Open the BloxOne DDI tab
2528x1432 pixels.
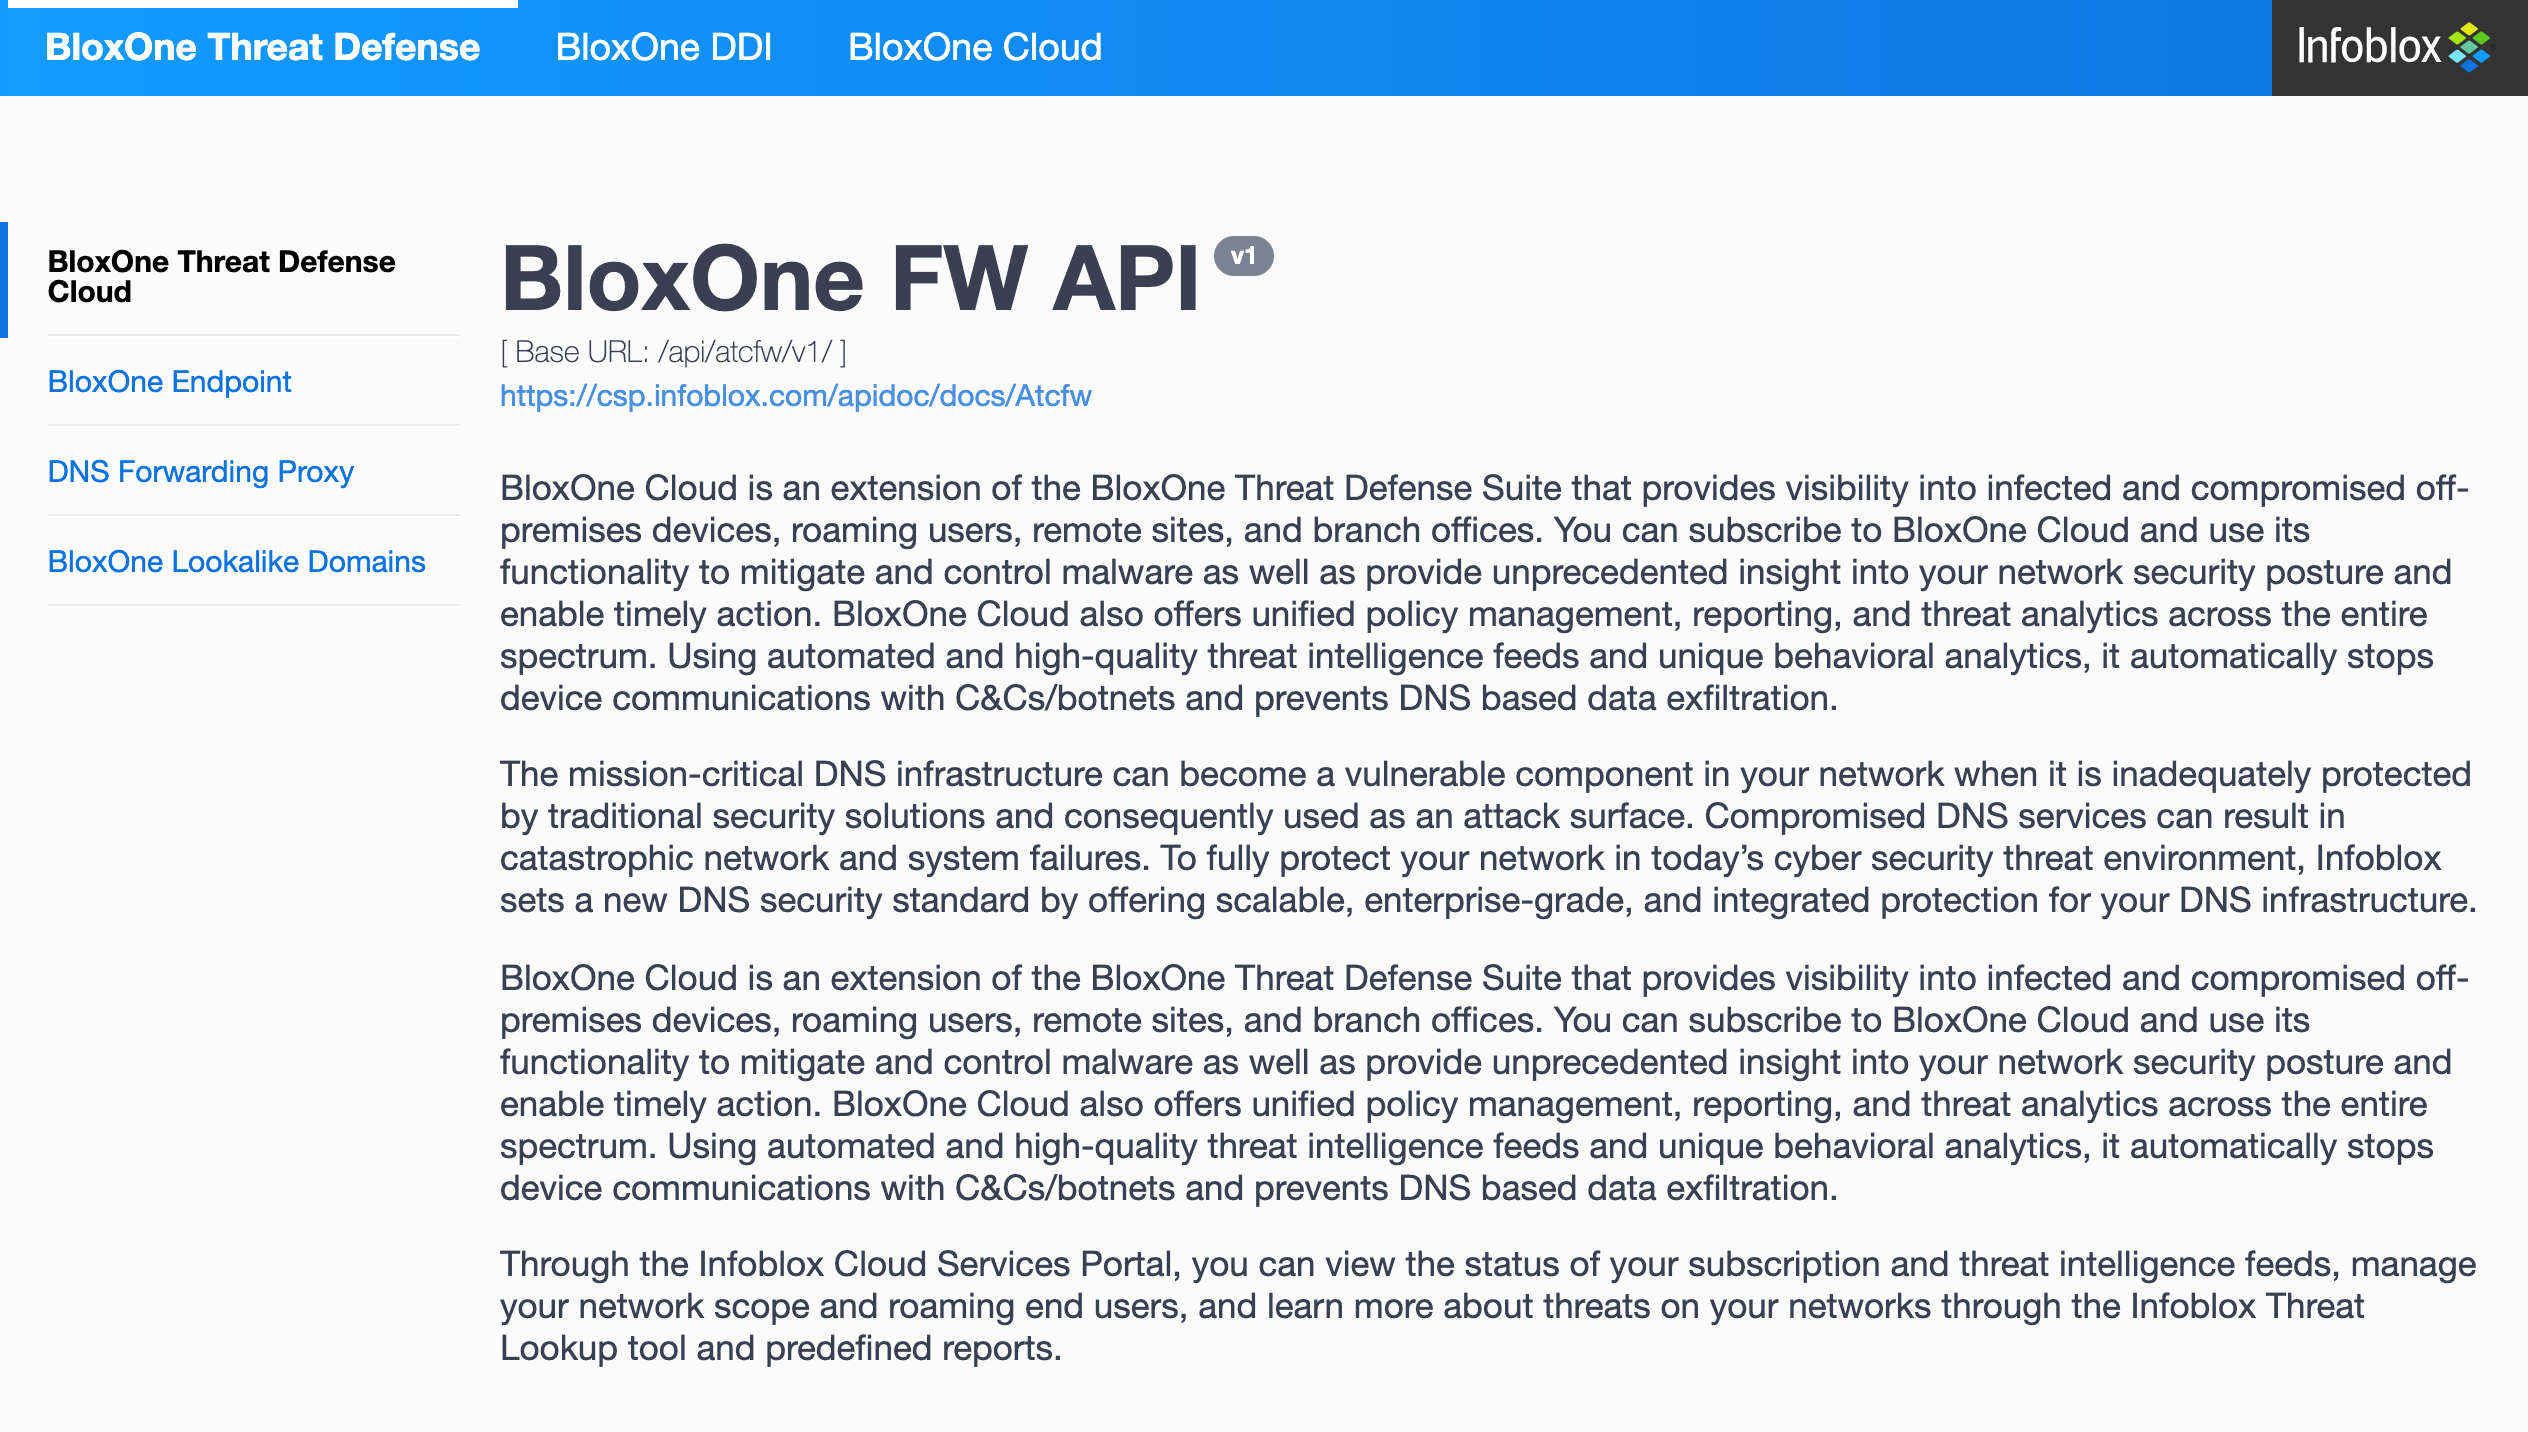(663, 48)
